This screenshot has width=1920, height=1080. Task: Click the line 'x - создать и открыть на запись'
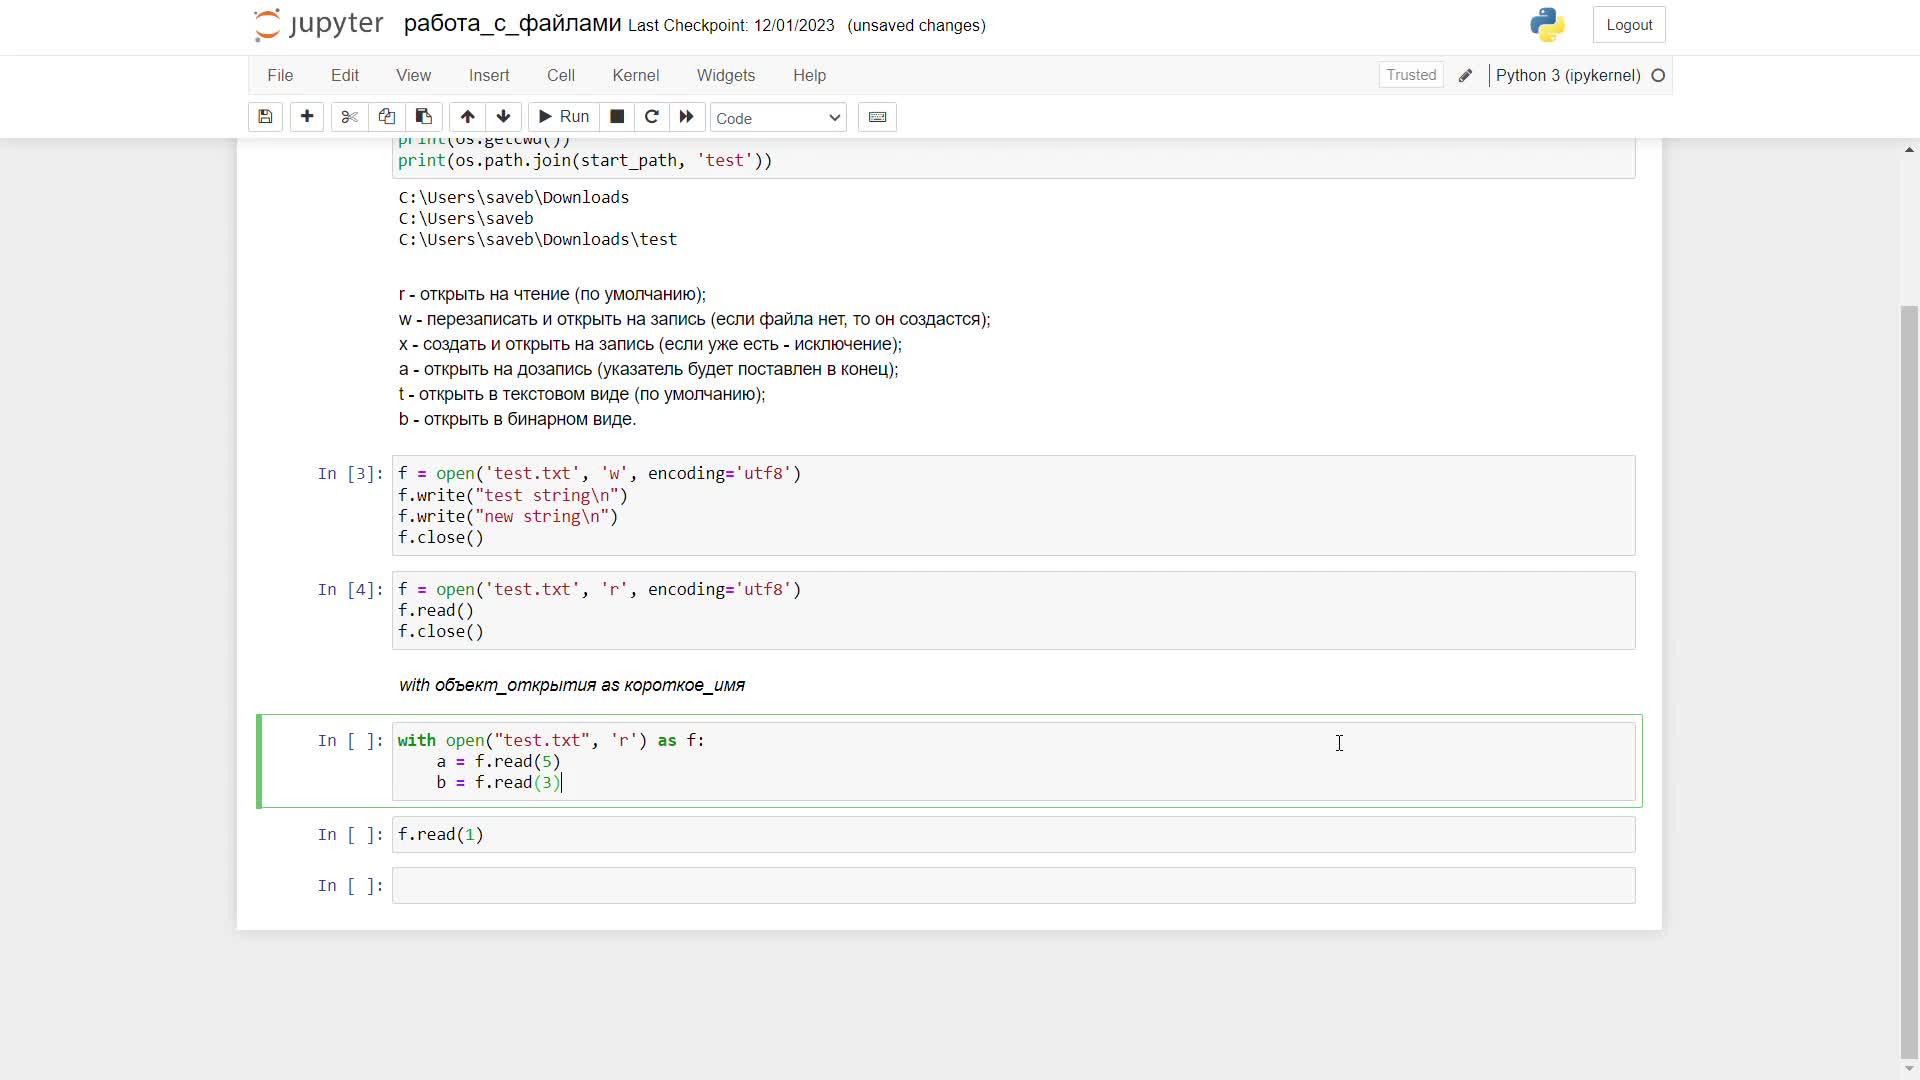pyautogui.click(x=650, y=345)
